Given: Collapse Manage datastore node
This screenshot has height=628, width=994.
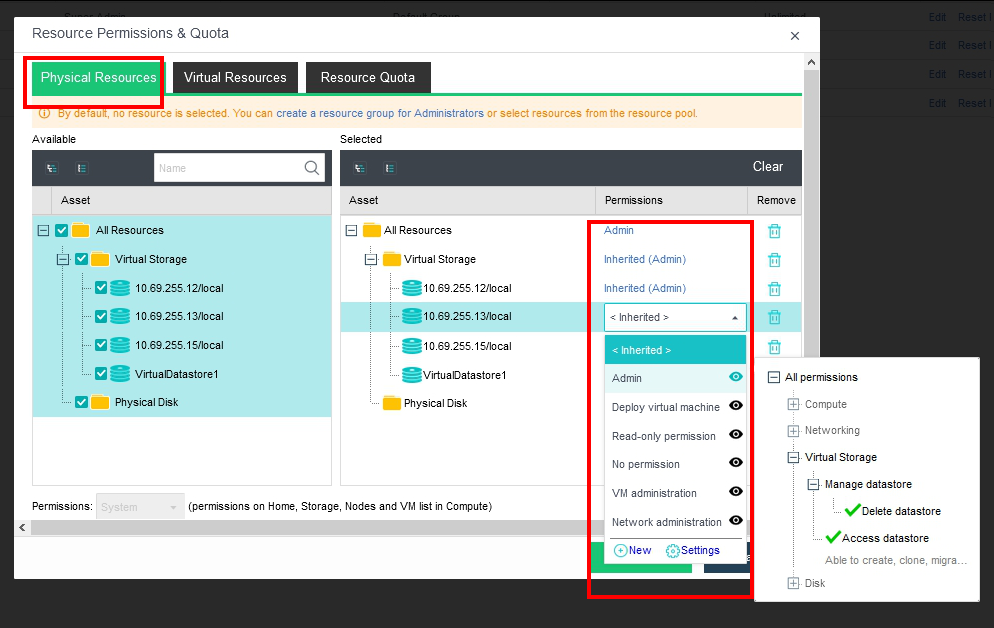Looking at the screenshot, I should 813,485.
